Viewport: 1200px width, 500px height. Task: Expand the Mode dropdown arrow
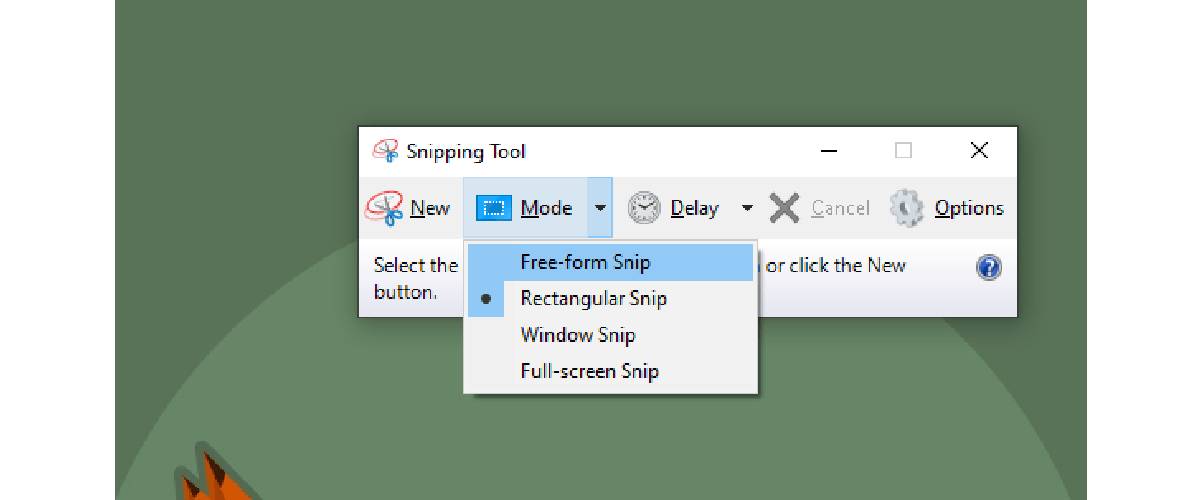click(599, 208)
